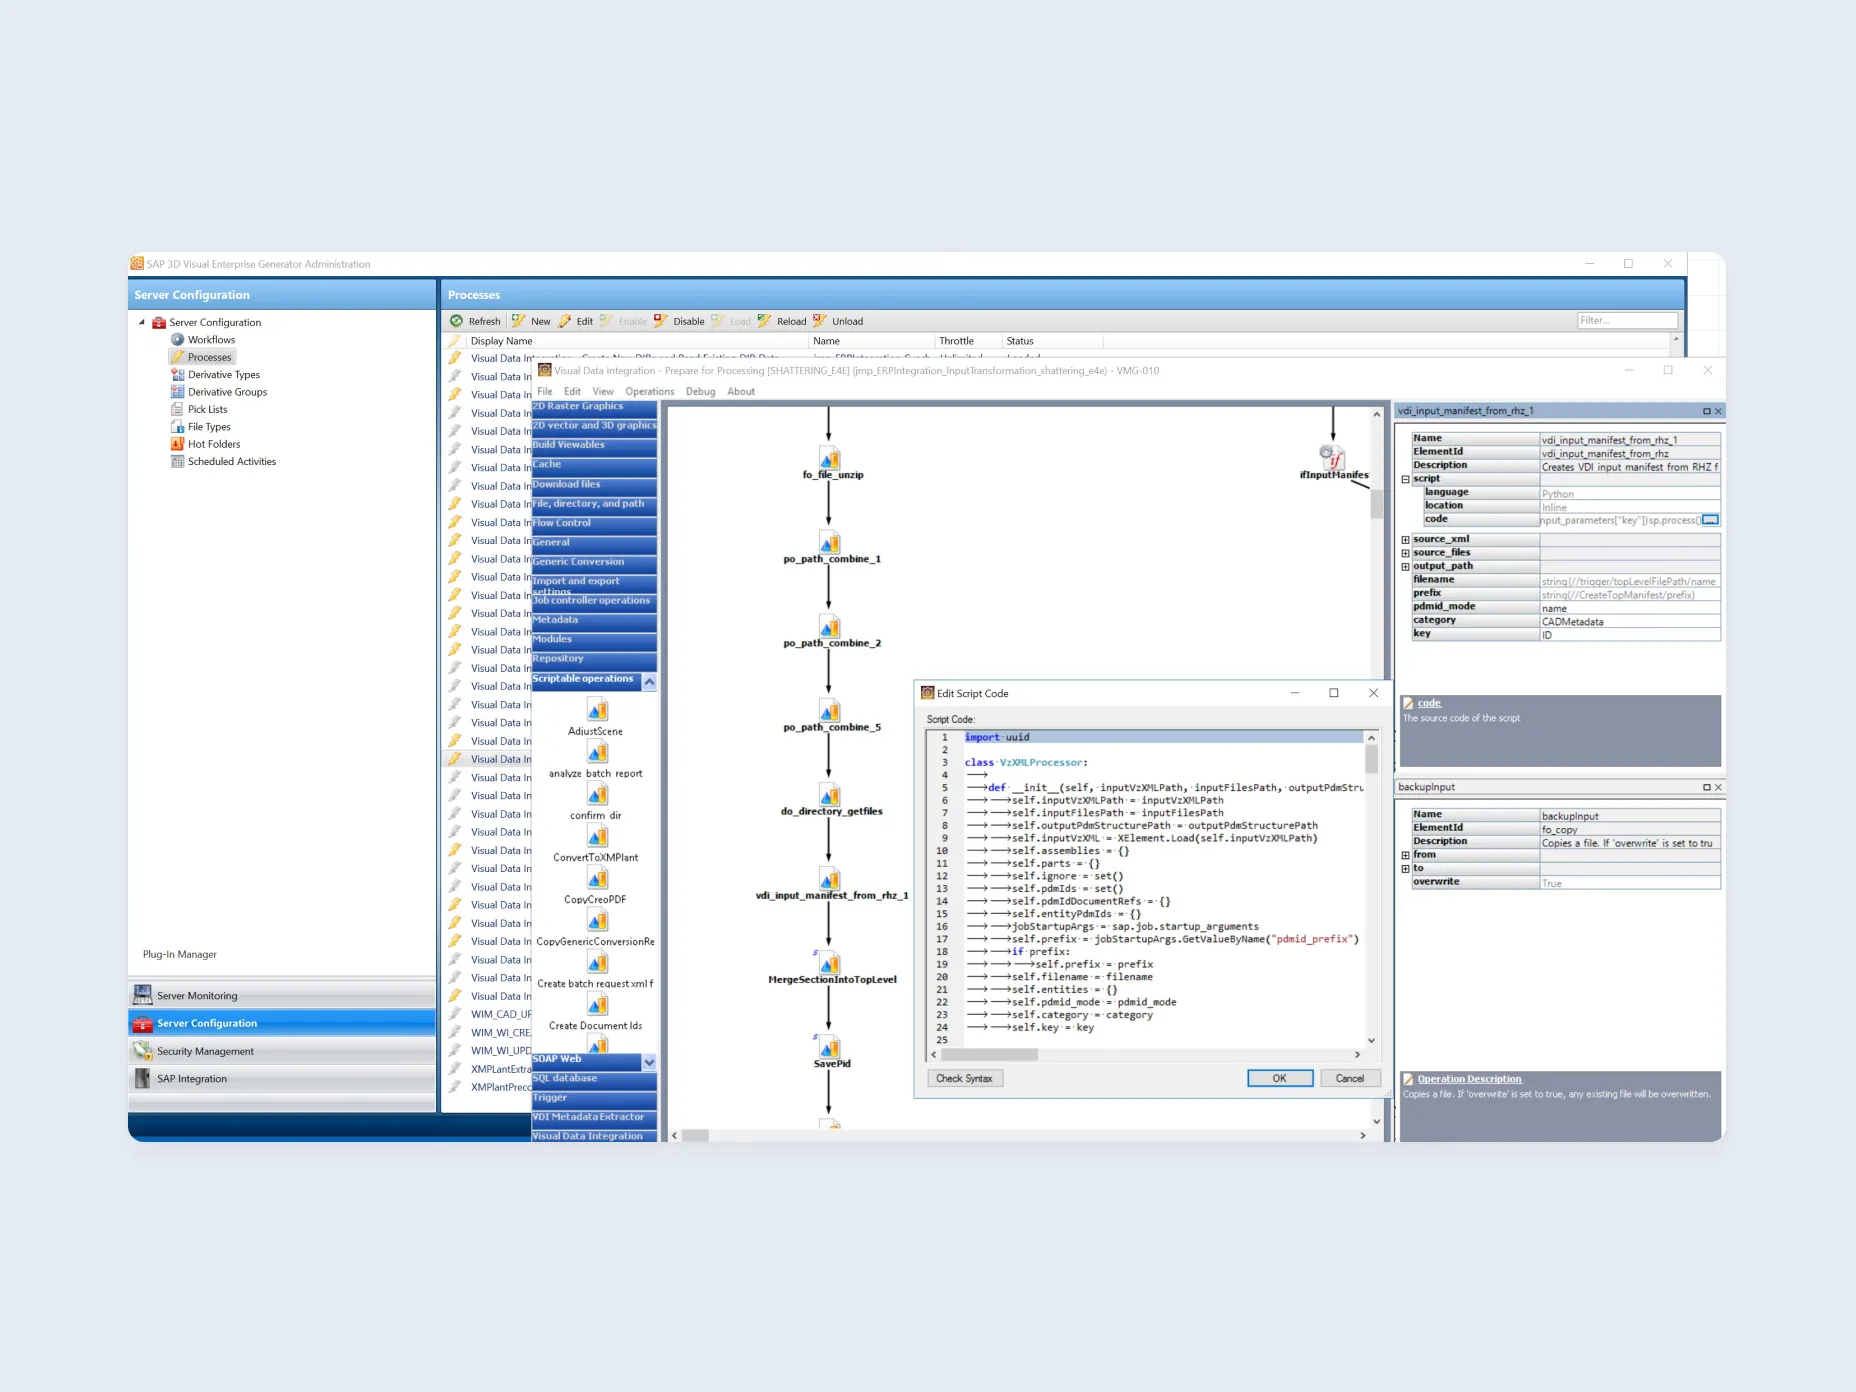This screenshot has width=1856, height=1392.
Task: Expand the source_files property group
Action: click(x=1405, y=553)
